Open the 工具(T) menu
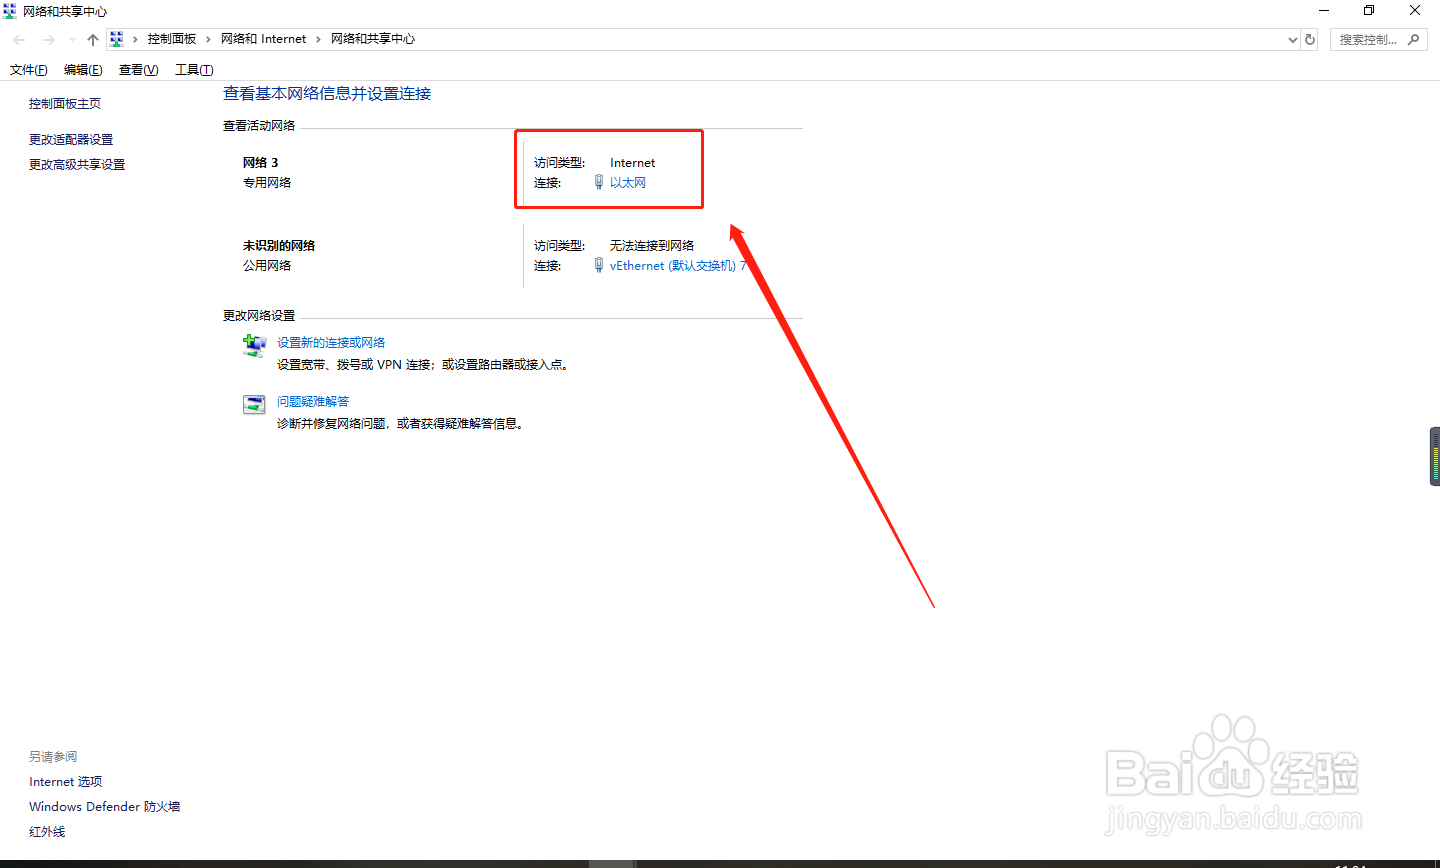Screen dimensions: 1440x868 194,70
